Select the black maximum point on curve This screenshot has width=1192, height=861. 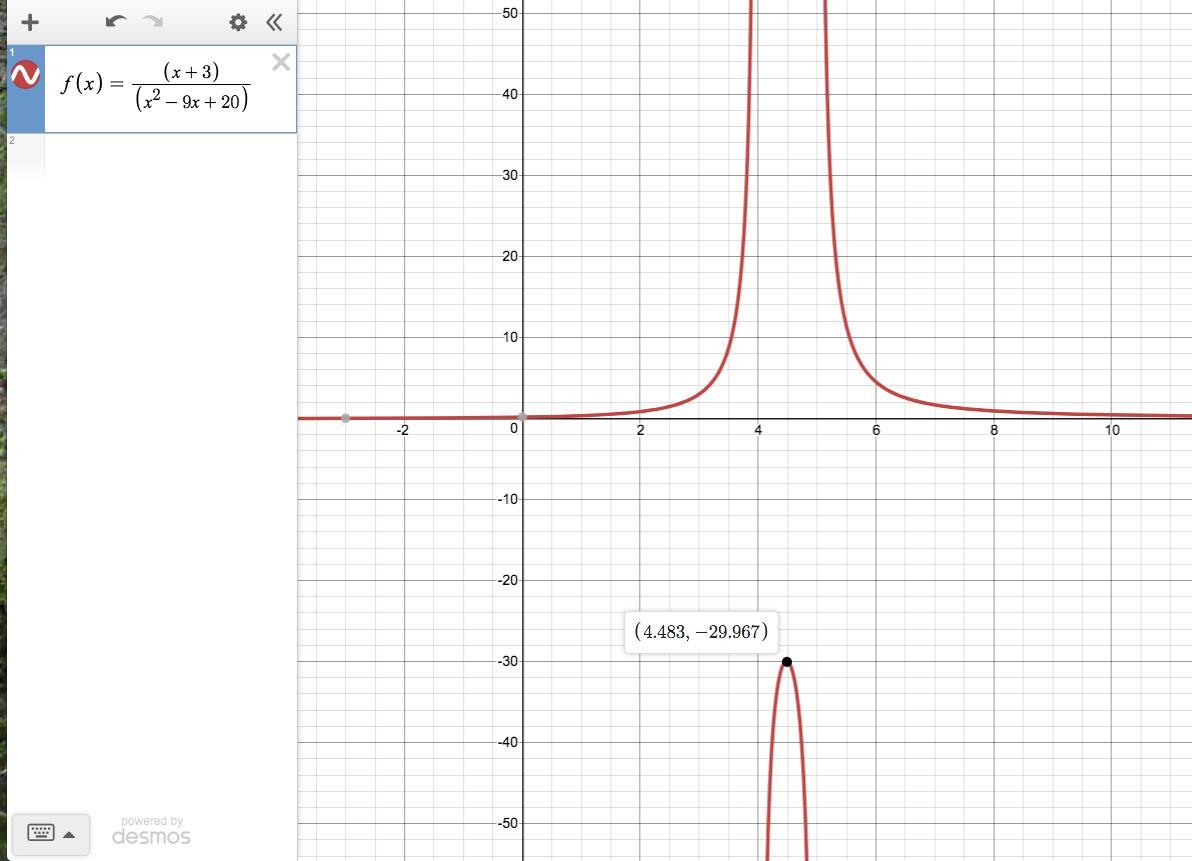tap(787, 662)
